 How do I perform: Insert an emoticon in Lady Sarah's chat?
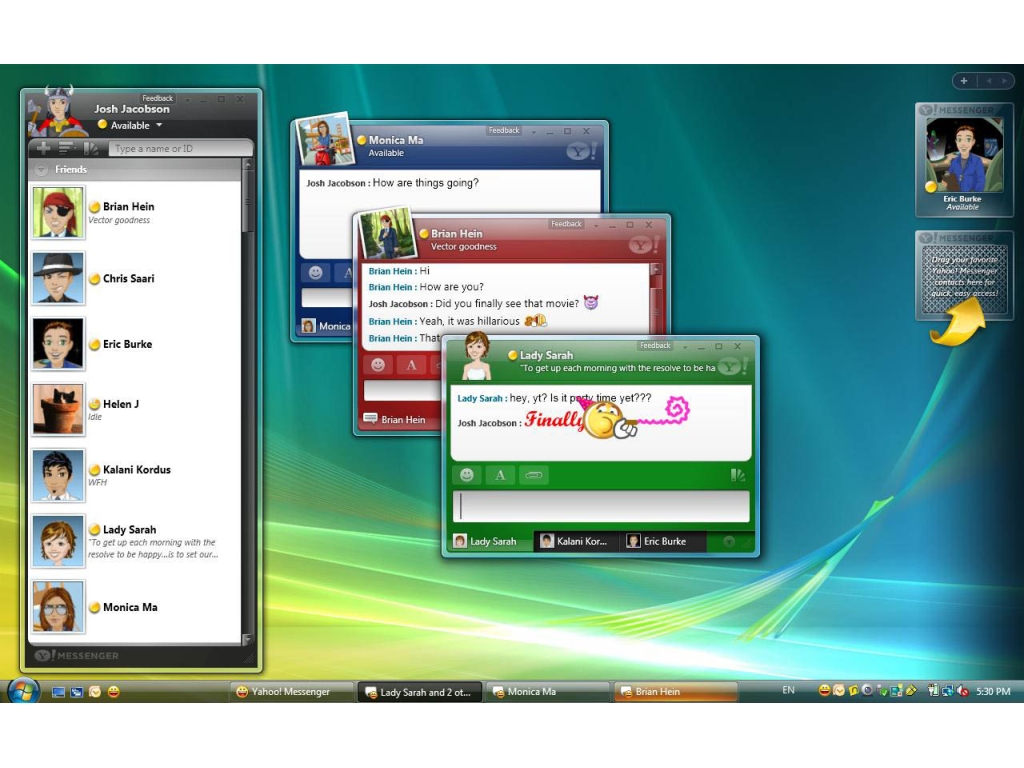pos(466,475)
